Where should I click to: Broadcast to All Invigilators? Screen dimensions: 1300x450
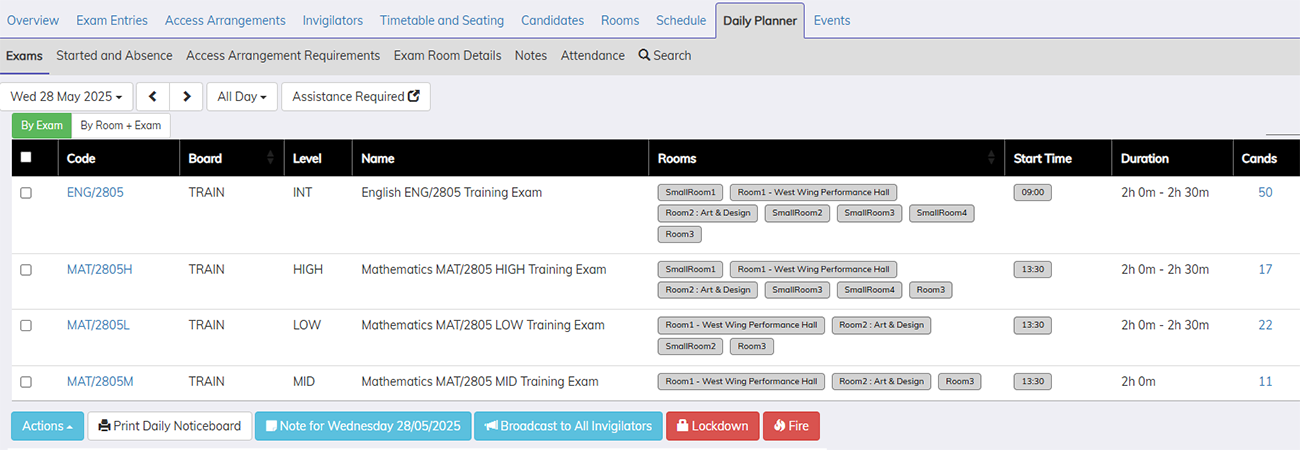click(x=568, y=426)
